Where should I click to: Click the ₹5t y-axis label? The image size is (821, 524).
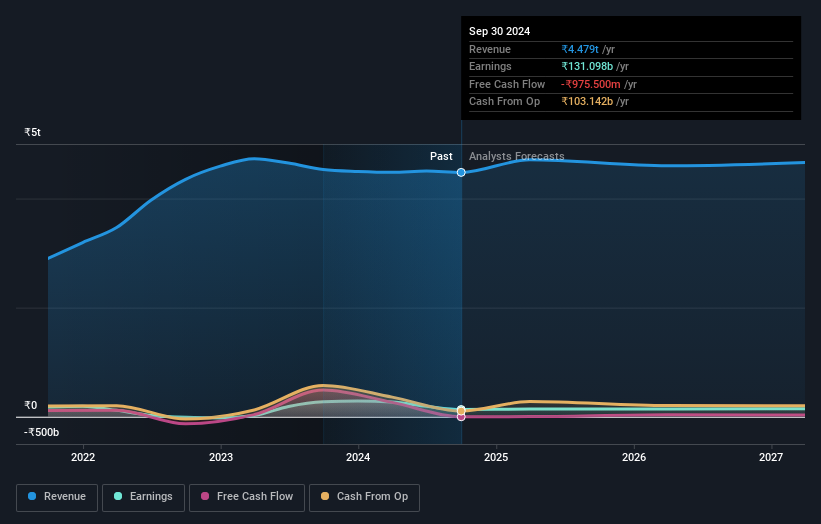point(32,132)
